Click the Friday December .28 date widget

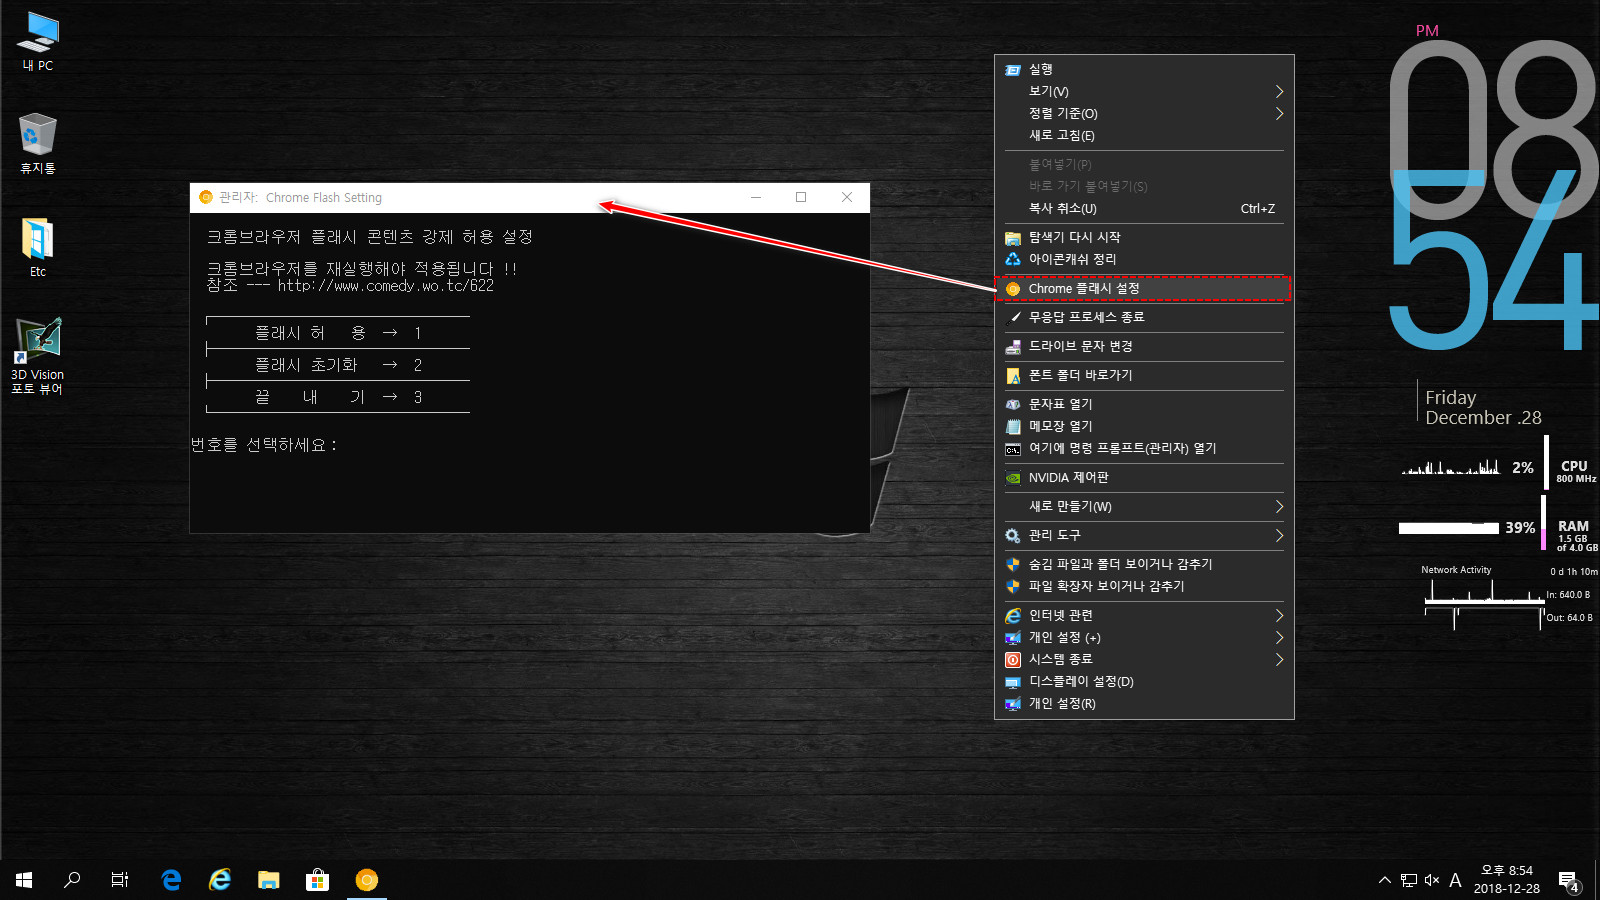tap(1483, 407)
